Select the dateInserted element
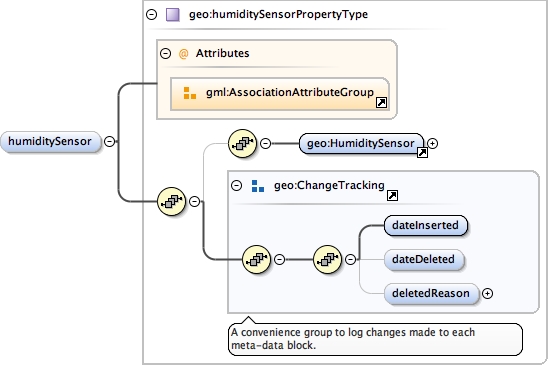Viewport: 549px width, 366px height. (426, 225)
